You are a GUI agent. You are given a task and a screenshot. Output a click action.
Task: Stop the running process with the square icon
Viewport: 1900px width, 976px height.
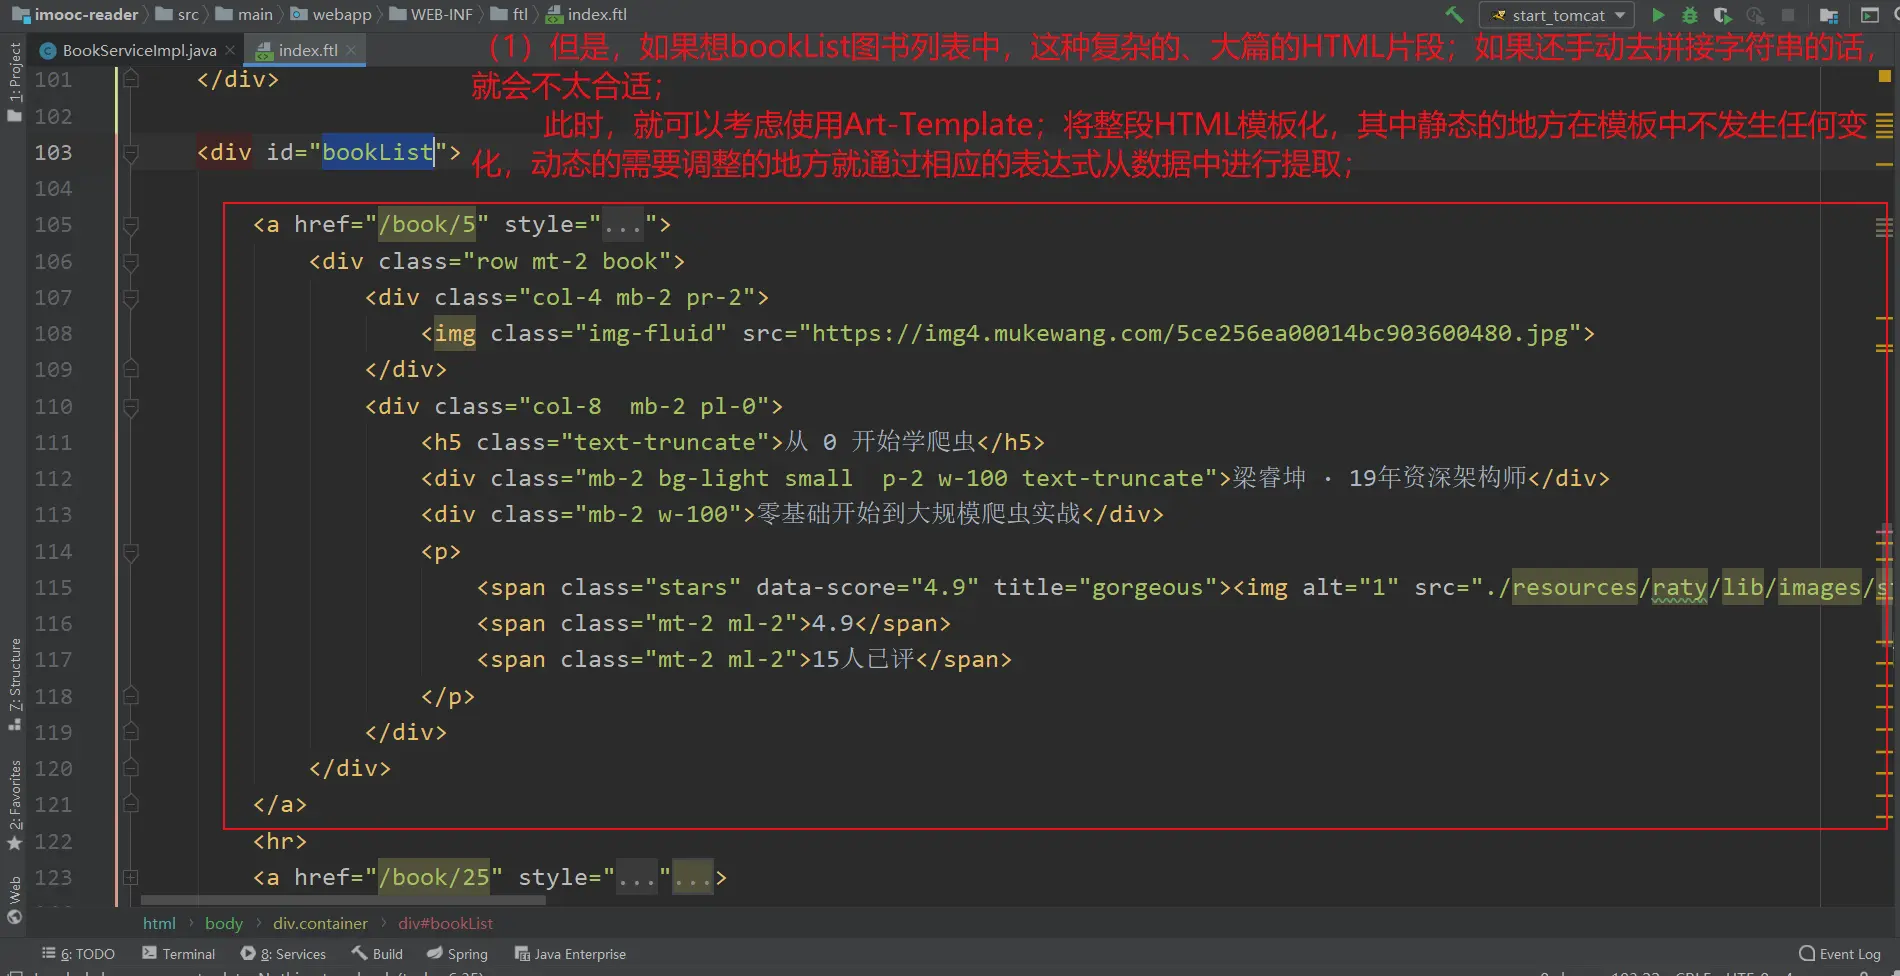pos(1788,15)
